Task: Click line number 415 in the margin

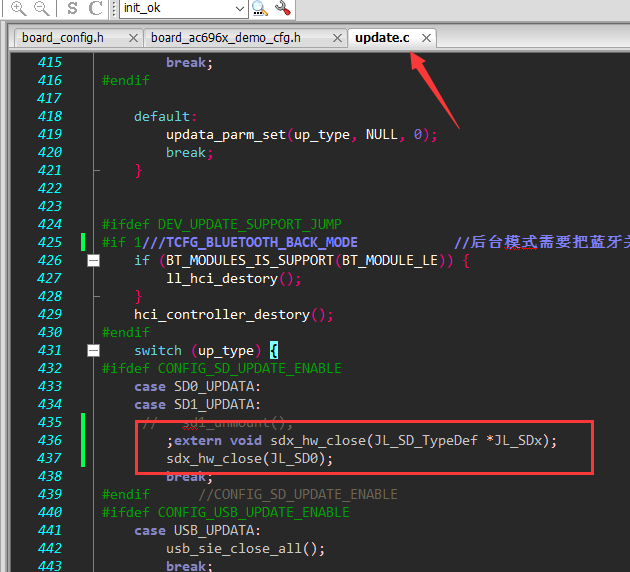Action: click(x=50, y=62)
